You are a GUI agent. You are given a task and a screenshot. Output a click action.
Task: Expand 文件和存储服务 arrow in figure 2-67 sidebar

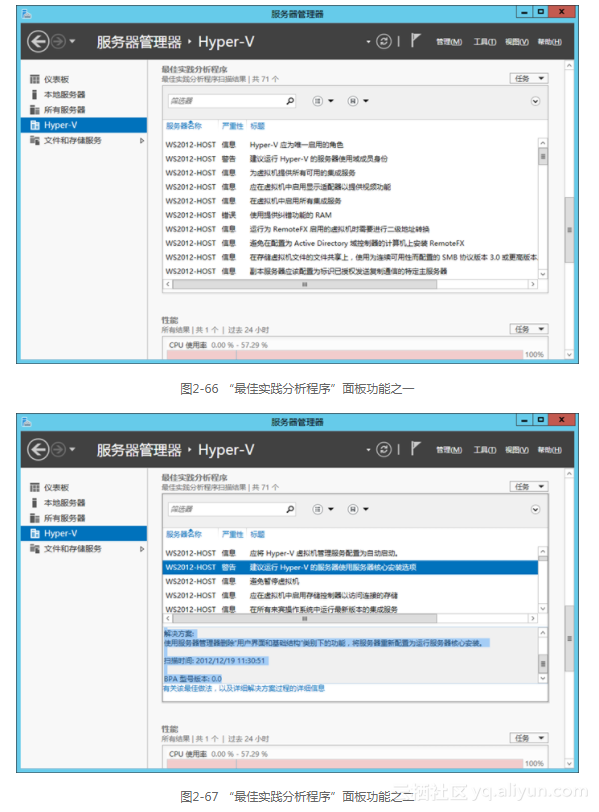(142, 548)
